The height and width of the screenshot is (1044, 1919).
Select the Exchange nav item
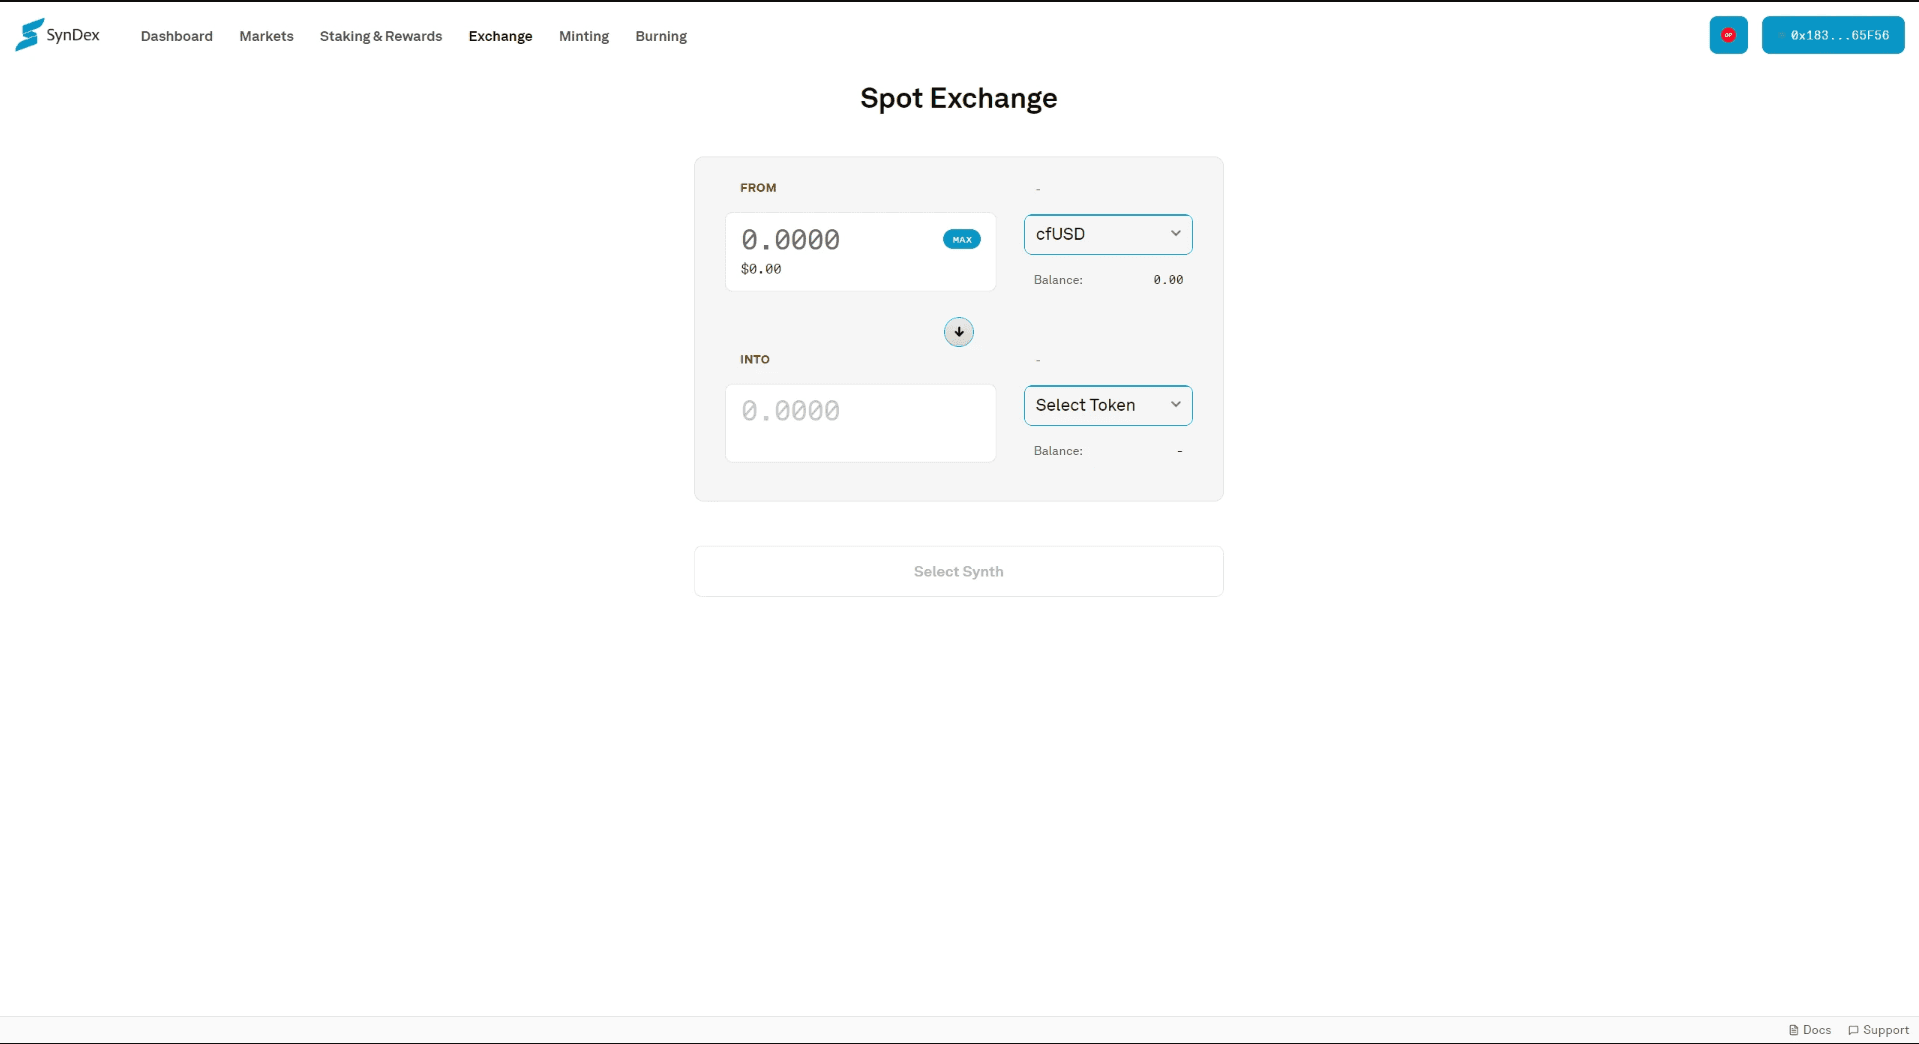pyautogui.click(x=499, y=36)
